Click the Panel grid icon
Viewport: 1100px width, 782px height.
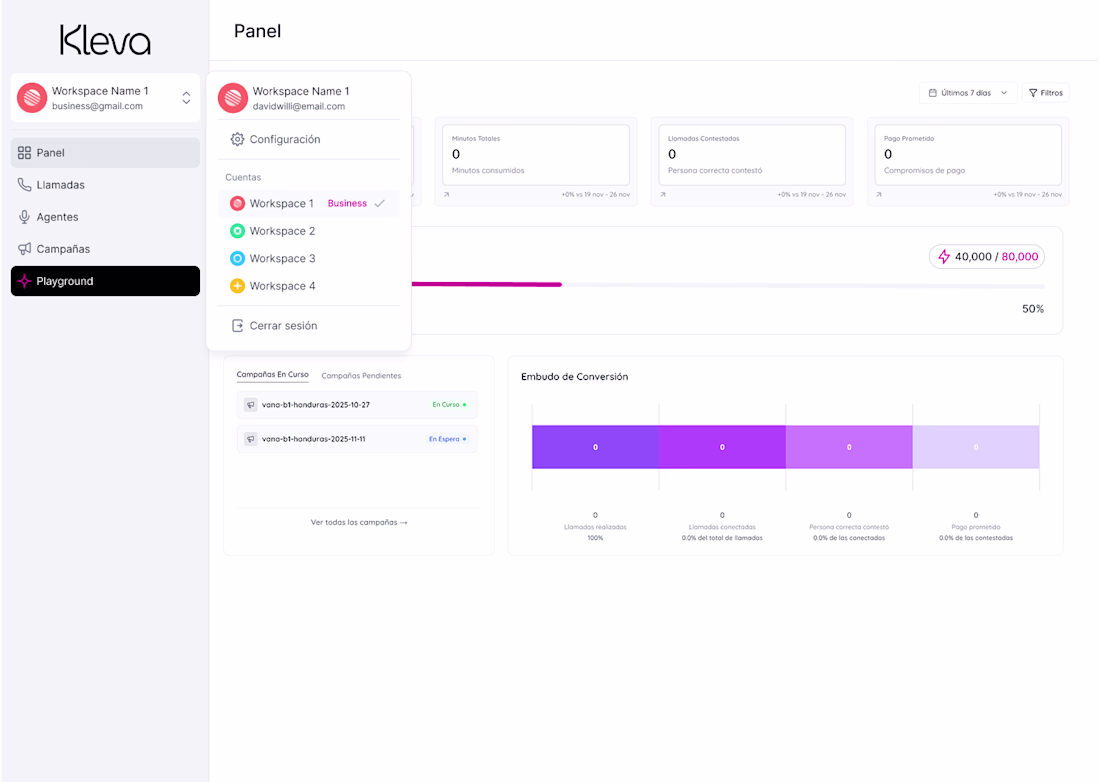(25, 152)
